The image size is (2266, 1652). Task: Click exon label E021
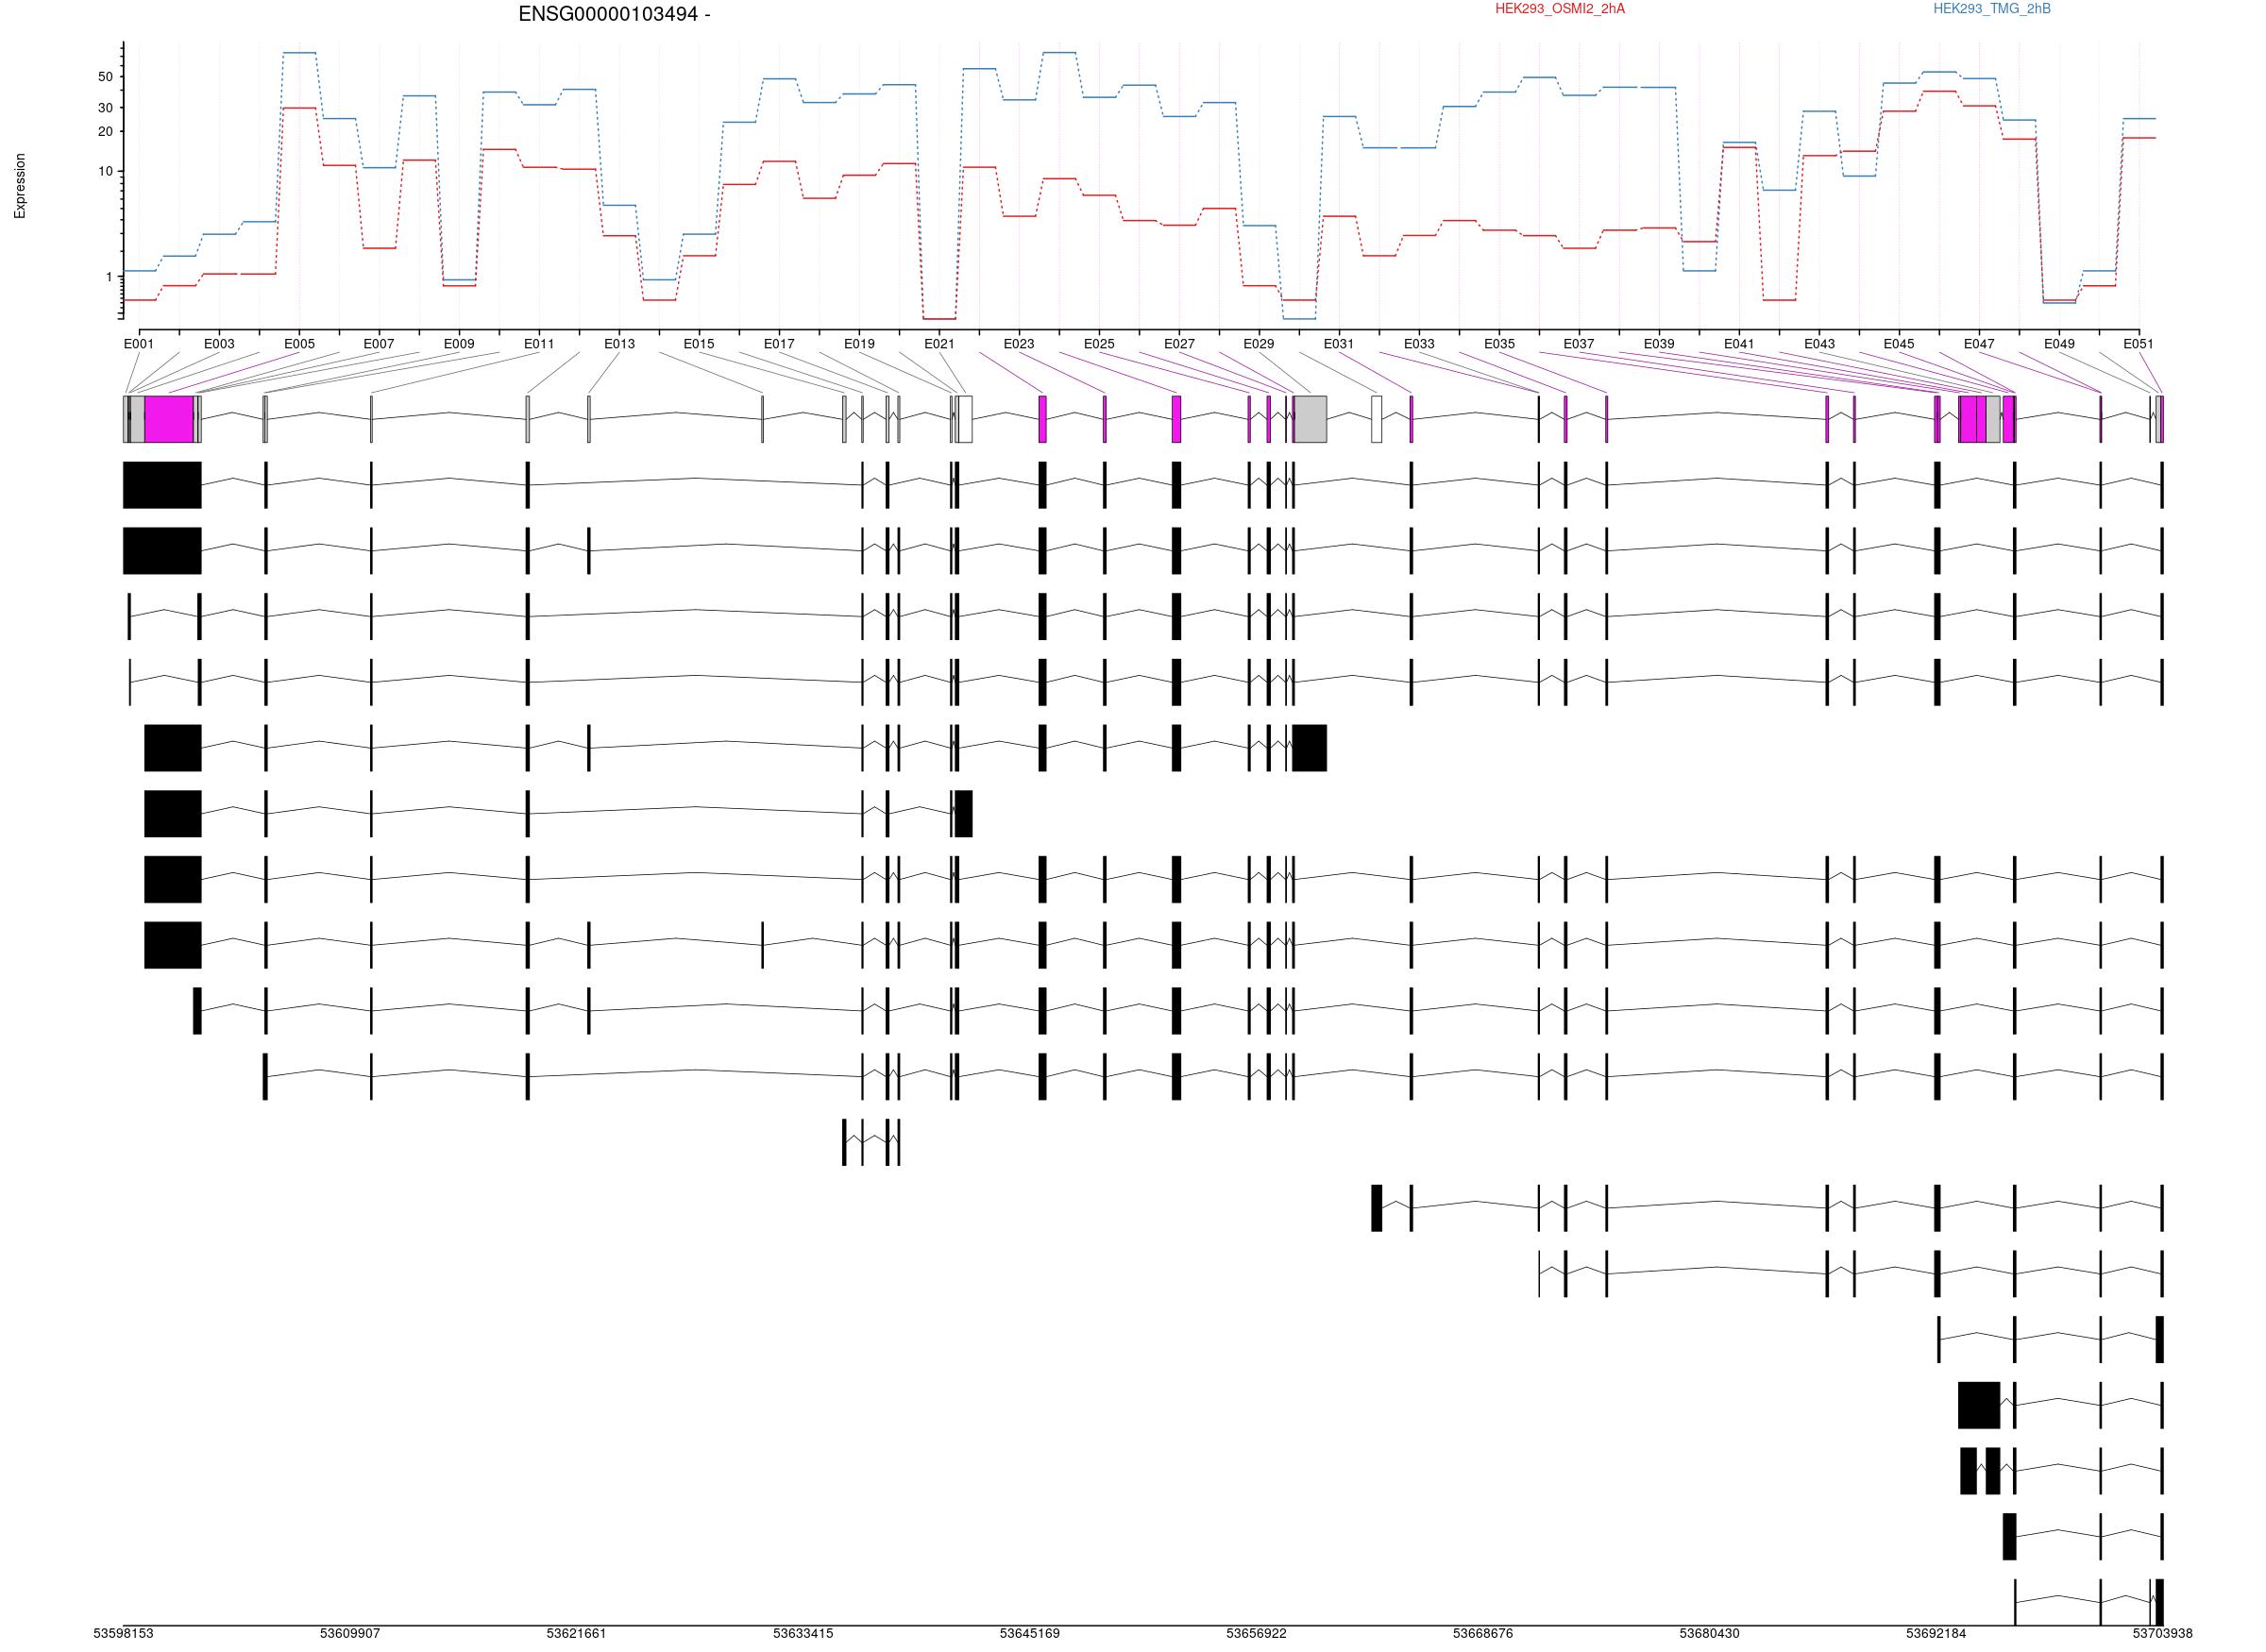[939, 344]
